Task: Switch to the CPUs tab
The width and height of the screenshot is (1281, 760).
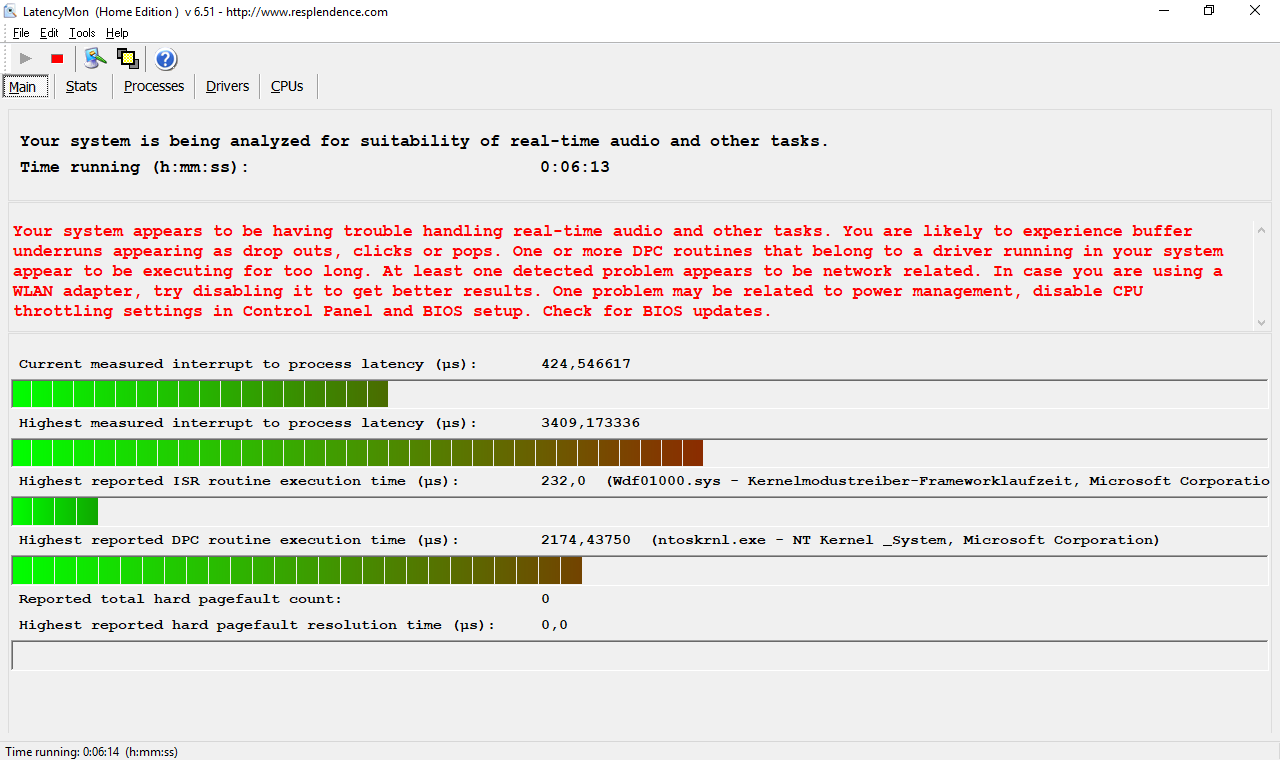Action: pos(287,86)
